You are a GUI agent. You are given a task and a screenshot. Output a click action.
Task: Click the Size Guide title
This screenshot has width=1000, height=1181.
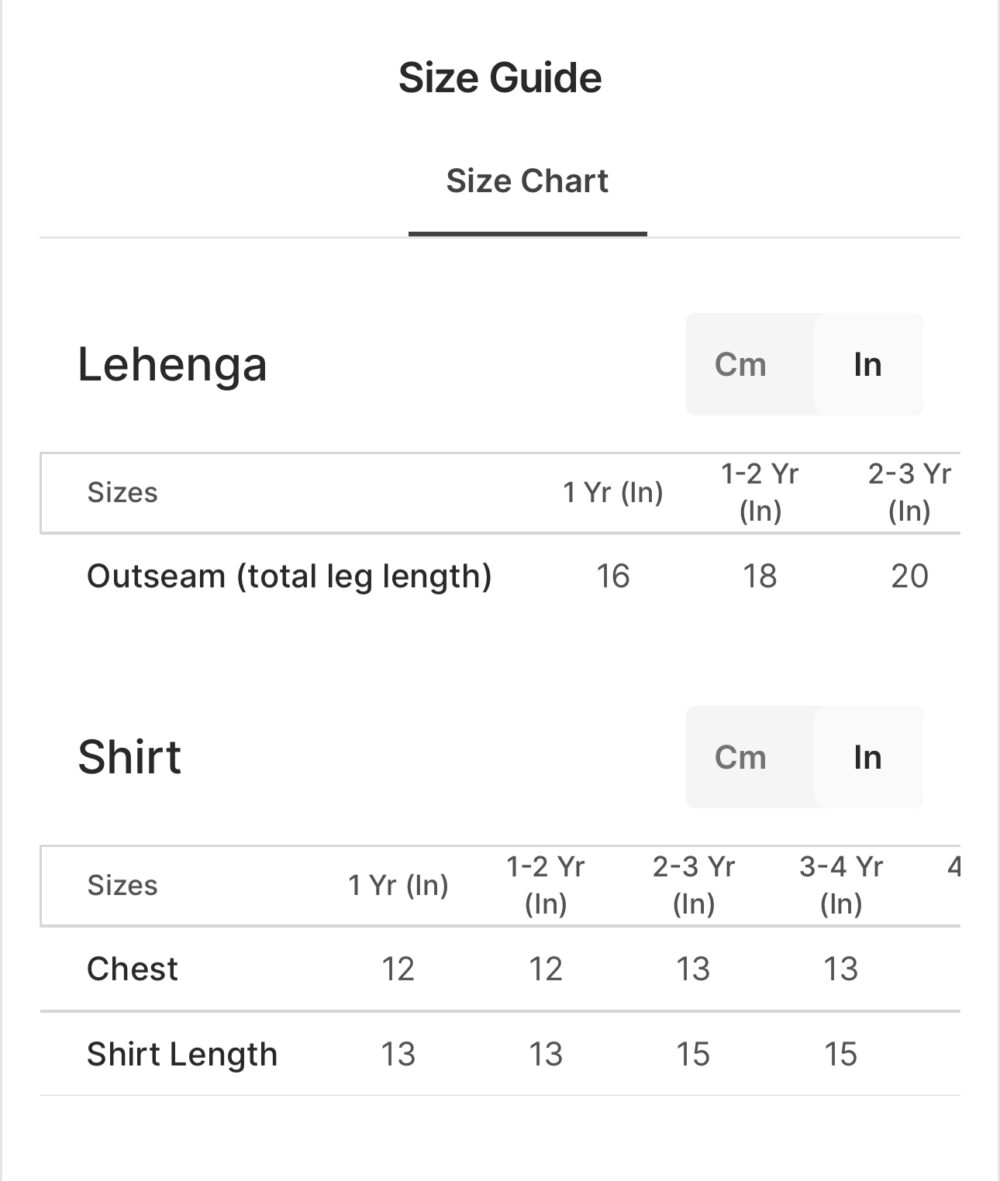tap(500, 78)
